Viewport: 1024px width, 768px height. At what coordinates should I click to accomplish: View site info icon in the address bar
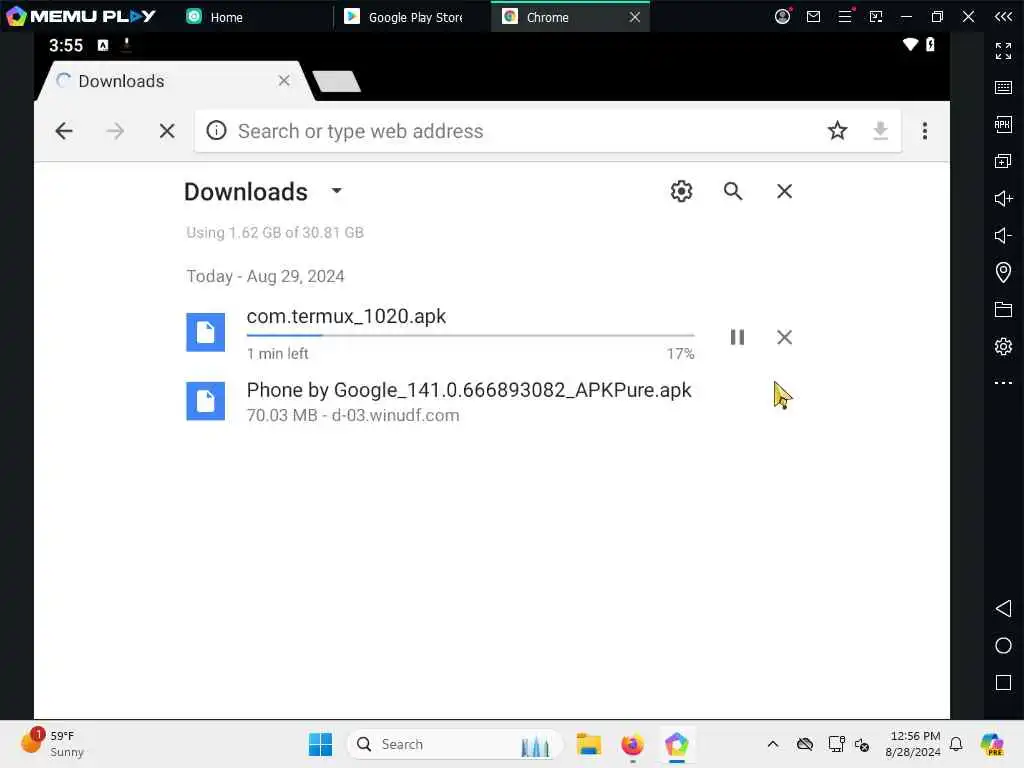pos(216,131)
